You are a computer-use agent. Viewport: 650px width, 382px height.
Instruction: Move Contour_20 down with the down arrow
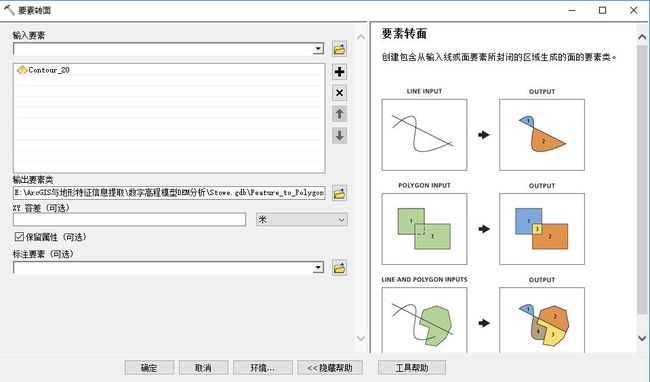340,135
